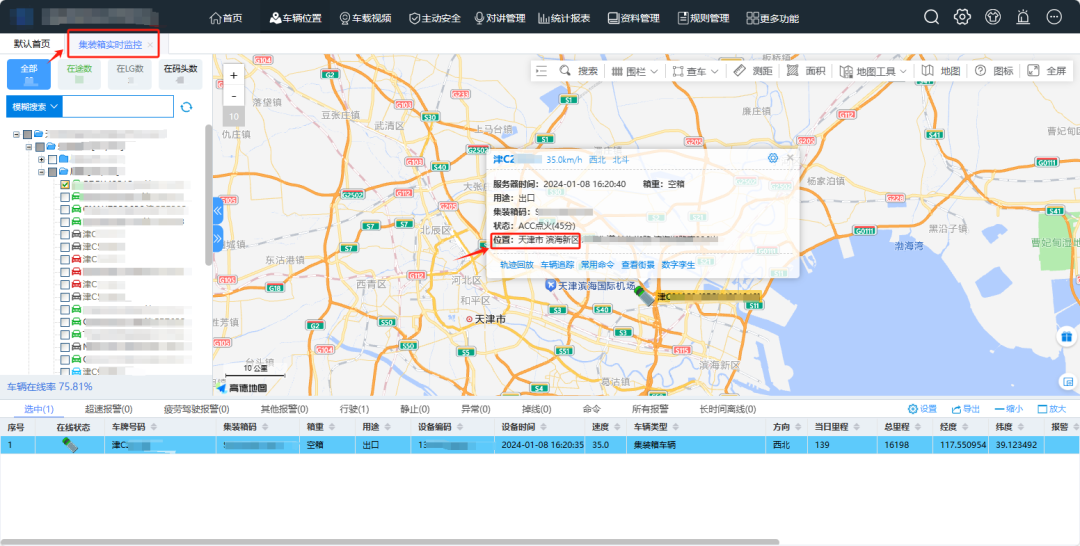Open 统计报表 menu
The image size is (1080, 546).
[564, 18]
